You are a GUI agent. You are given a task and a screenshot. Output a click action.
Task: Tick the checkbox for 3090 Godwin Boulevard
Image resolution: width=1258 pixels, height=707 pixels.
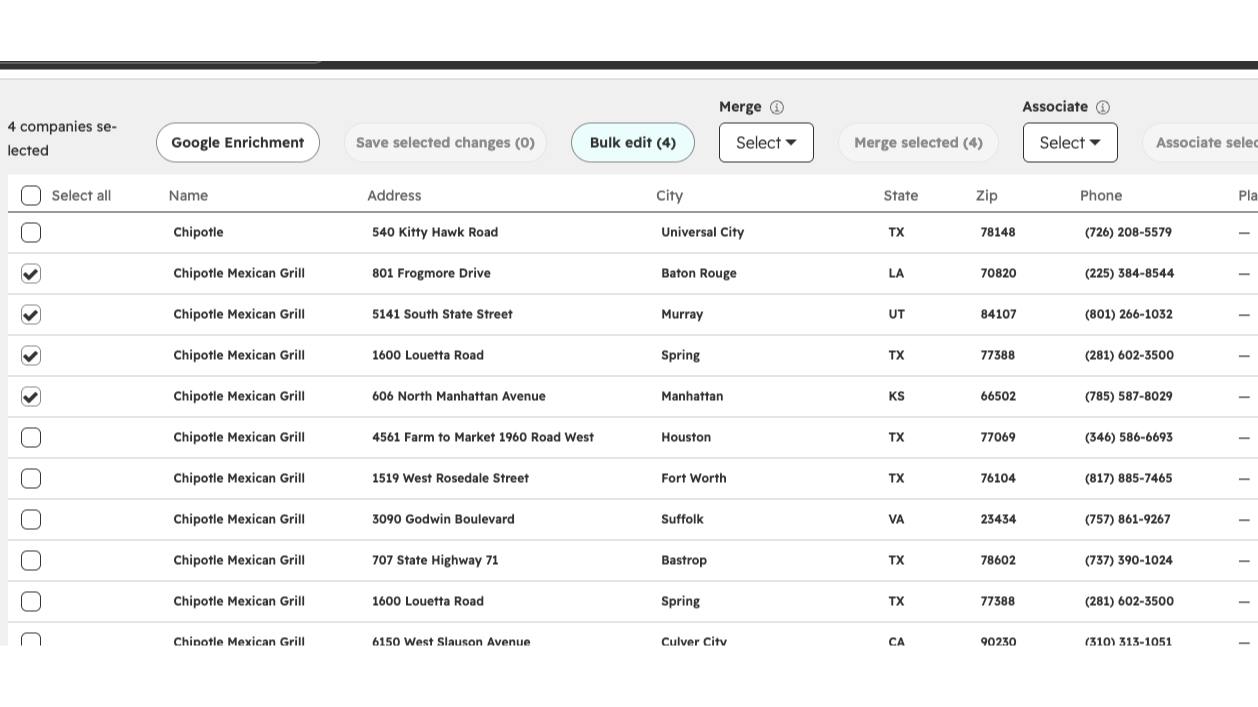point(31,519)
